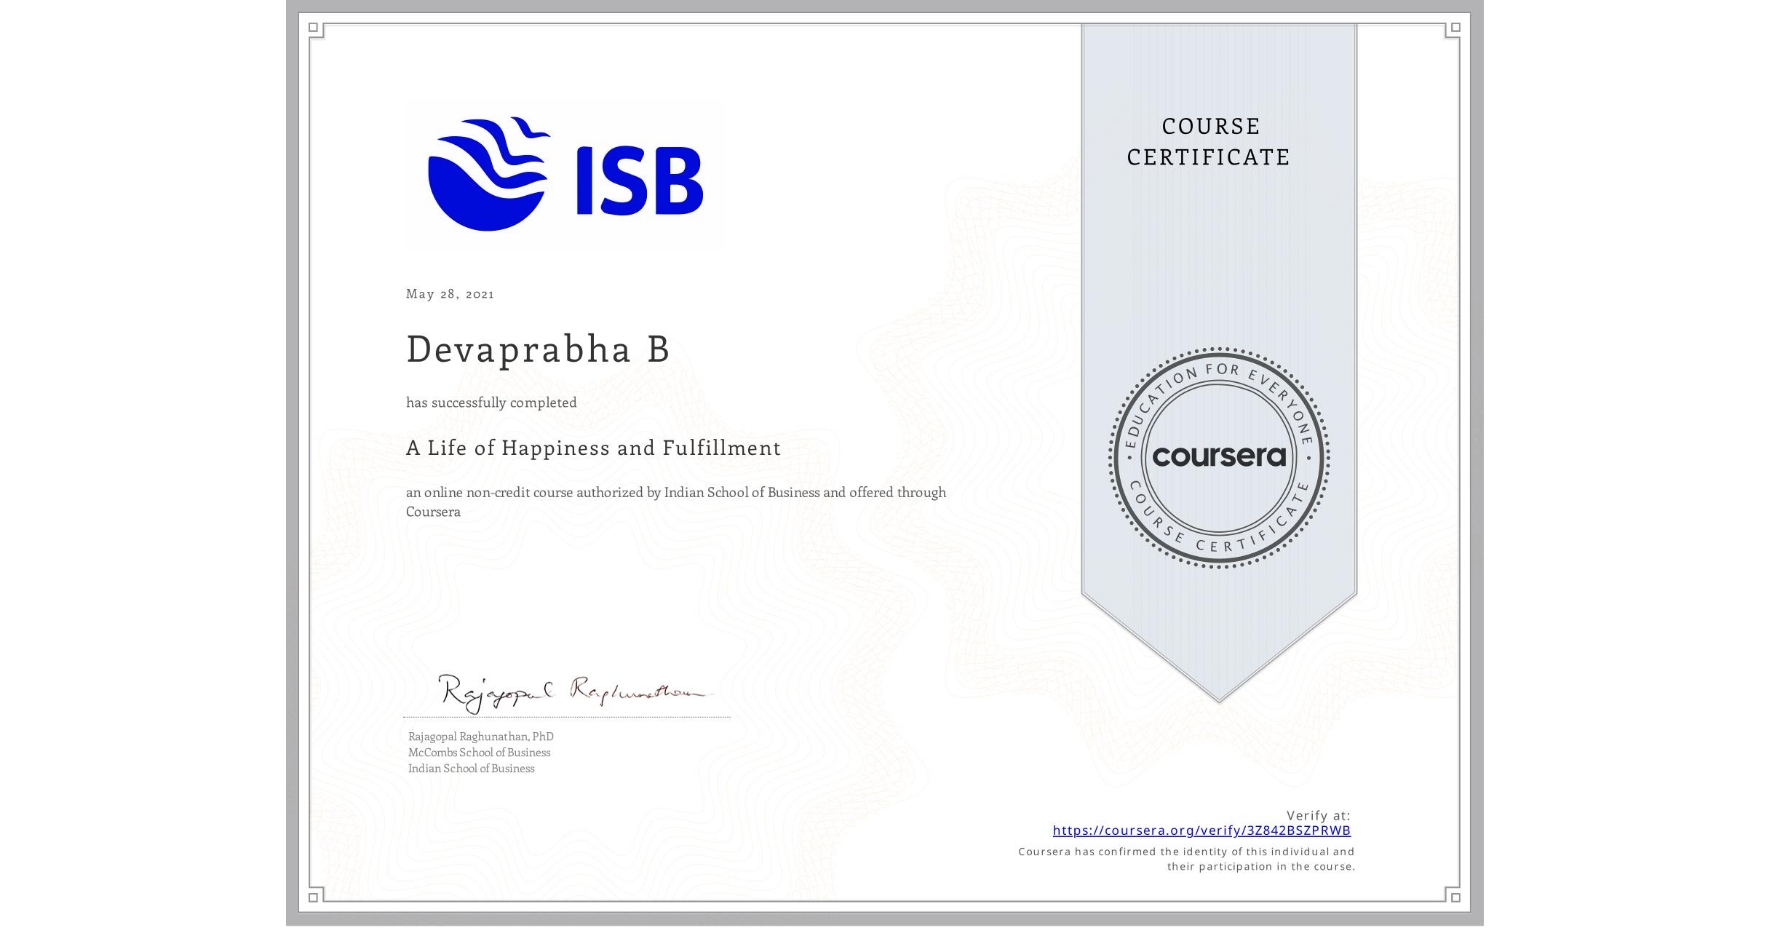Click the Verify at label

(1318, 814)
